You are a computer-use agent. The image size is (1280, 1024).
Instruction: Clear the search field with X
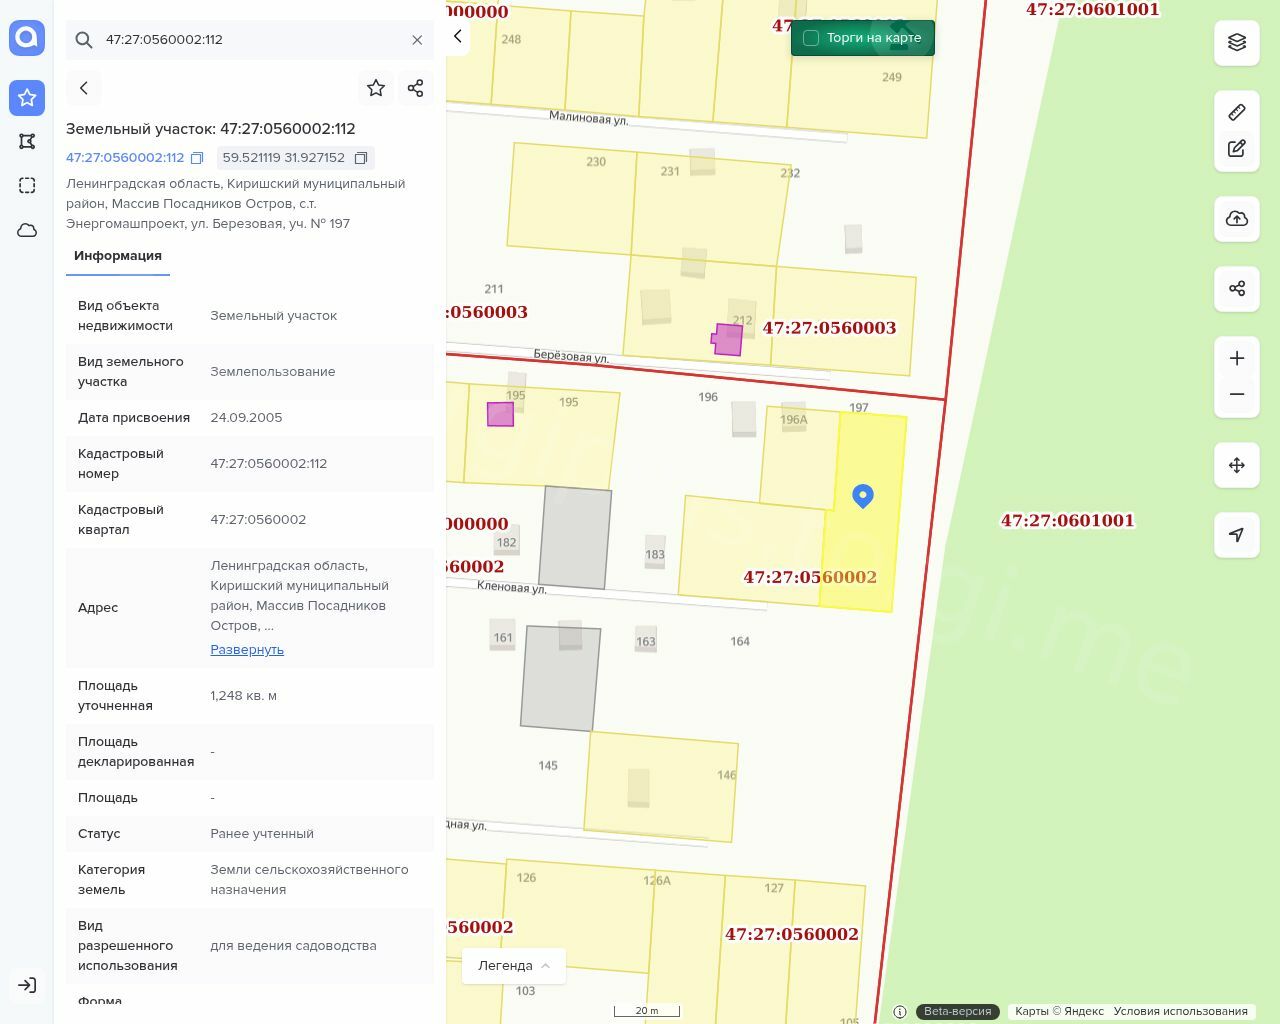(x=417, y=40)
